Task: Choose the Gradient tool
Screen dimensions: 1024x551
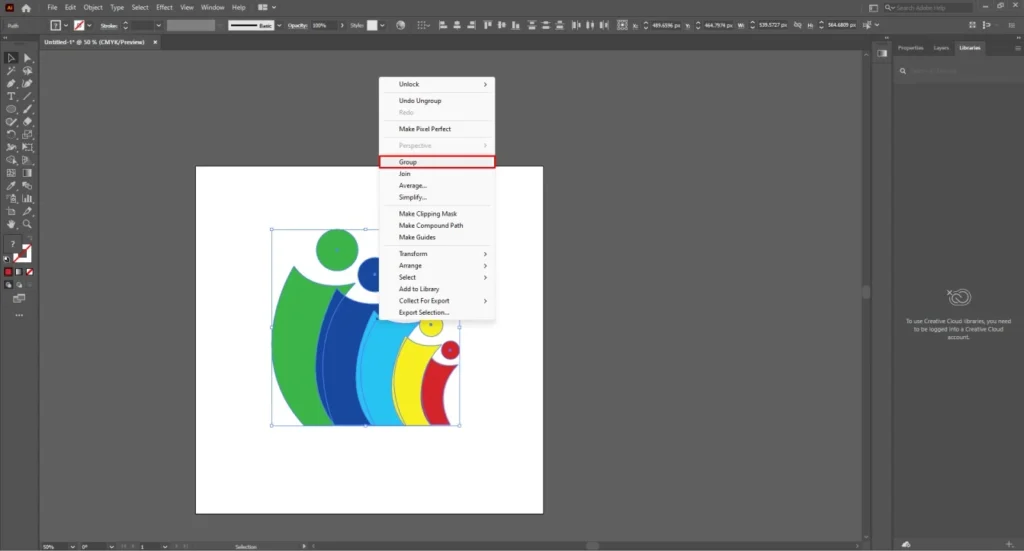Action: [x=27, y=173]
